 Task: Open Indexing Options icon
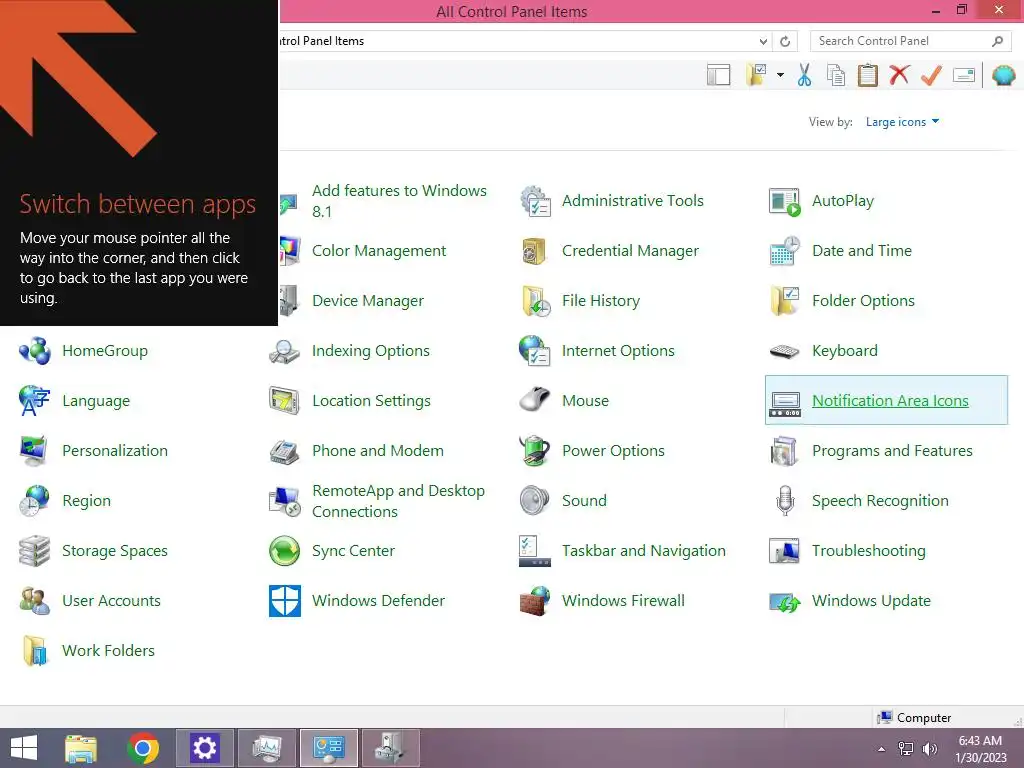click(285, 351)
